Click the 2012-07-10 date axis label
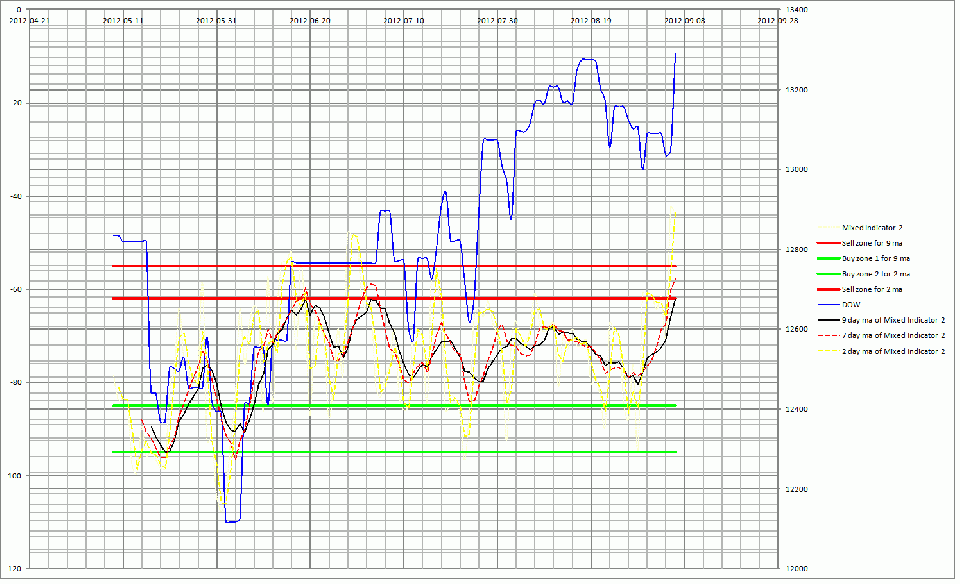 click(x=403, y=20)
